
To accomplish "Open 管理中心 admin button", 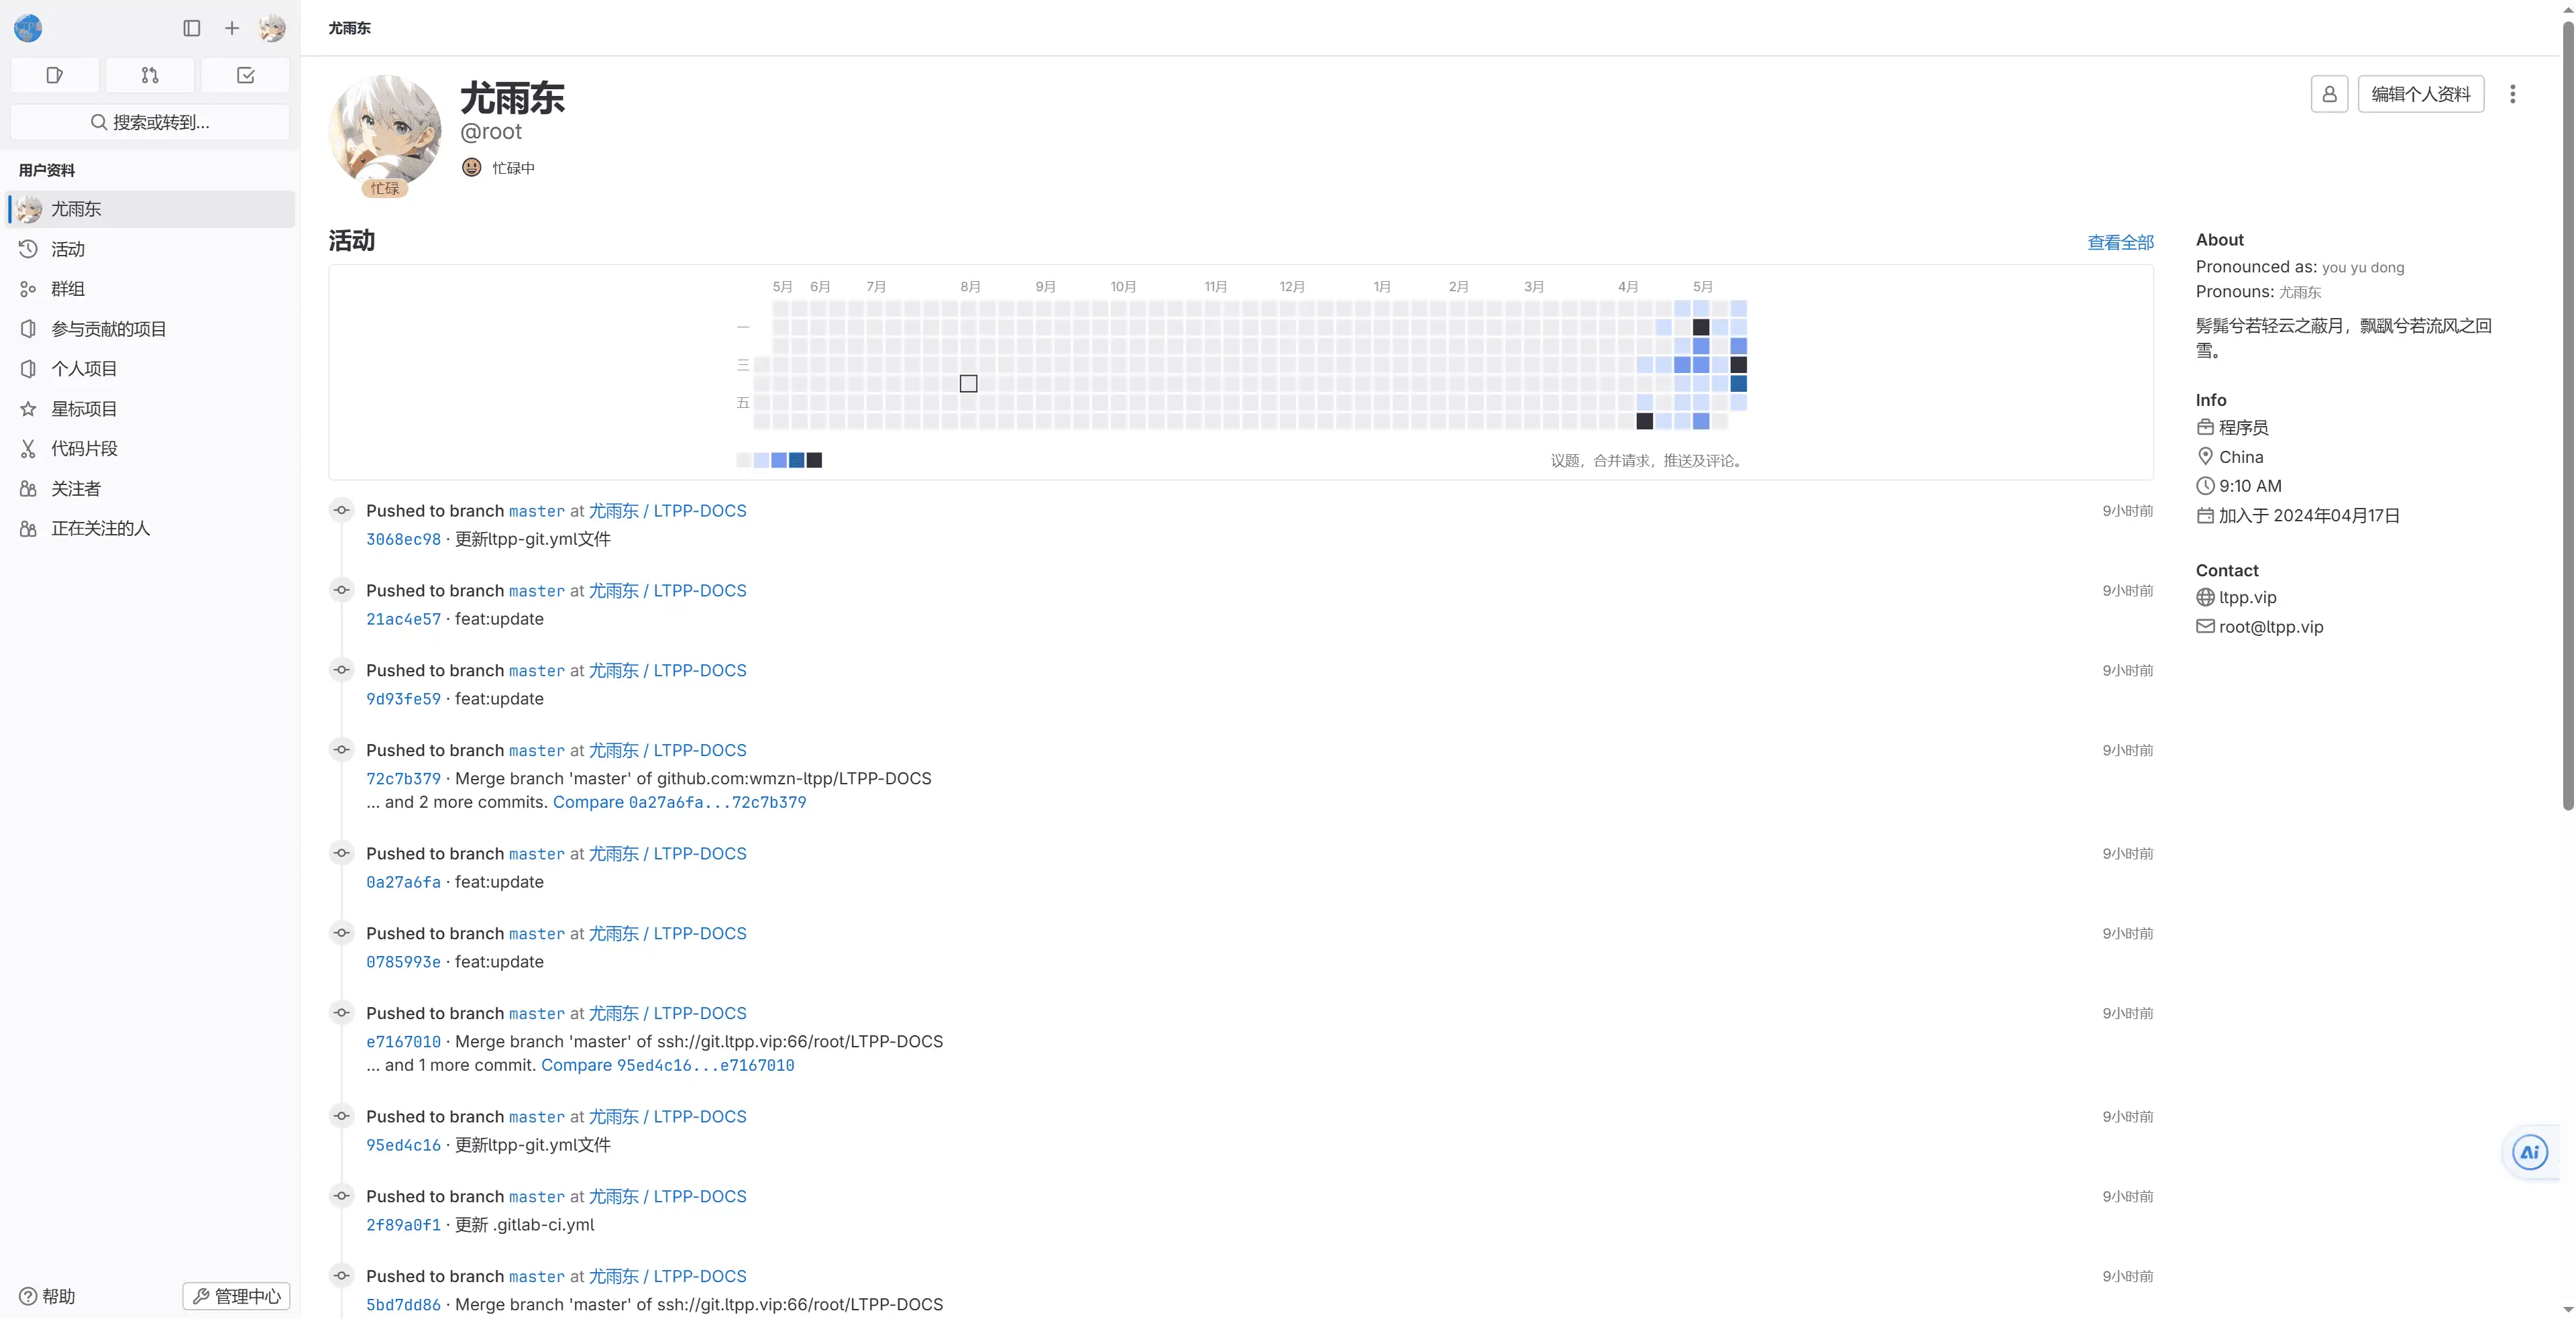I will (x=236, y=1296).
